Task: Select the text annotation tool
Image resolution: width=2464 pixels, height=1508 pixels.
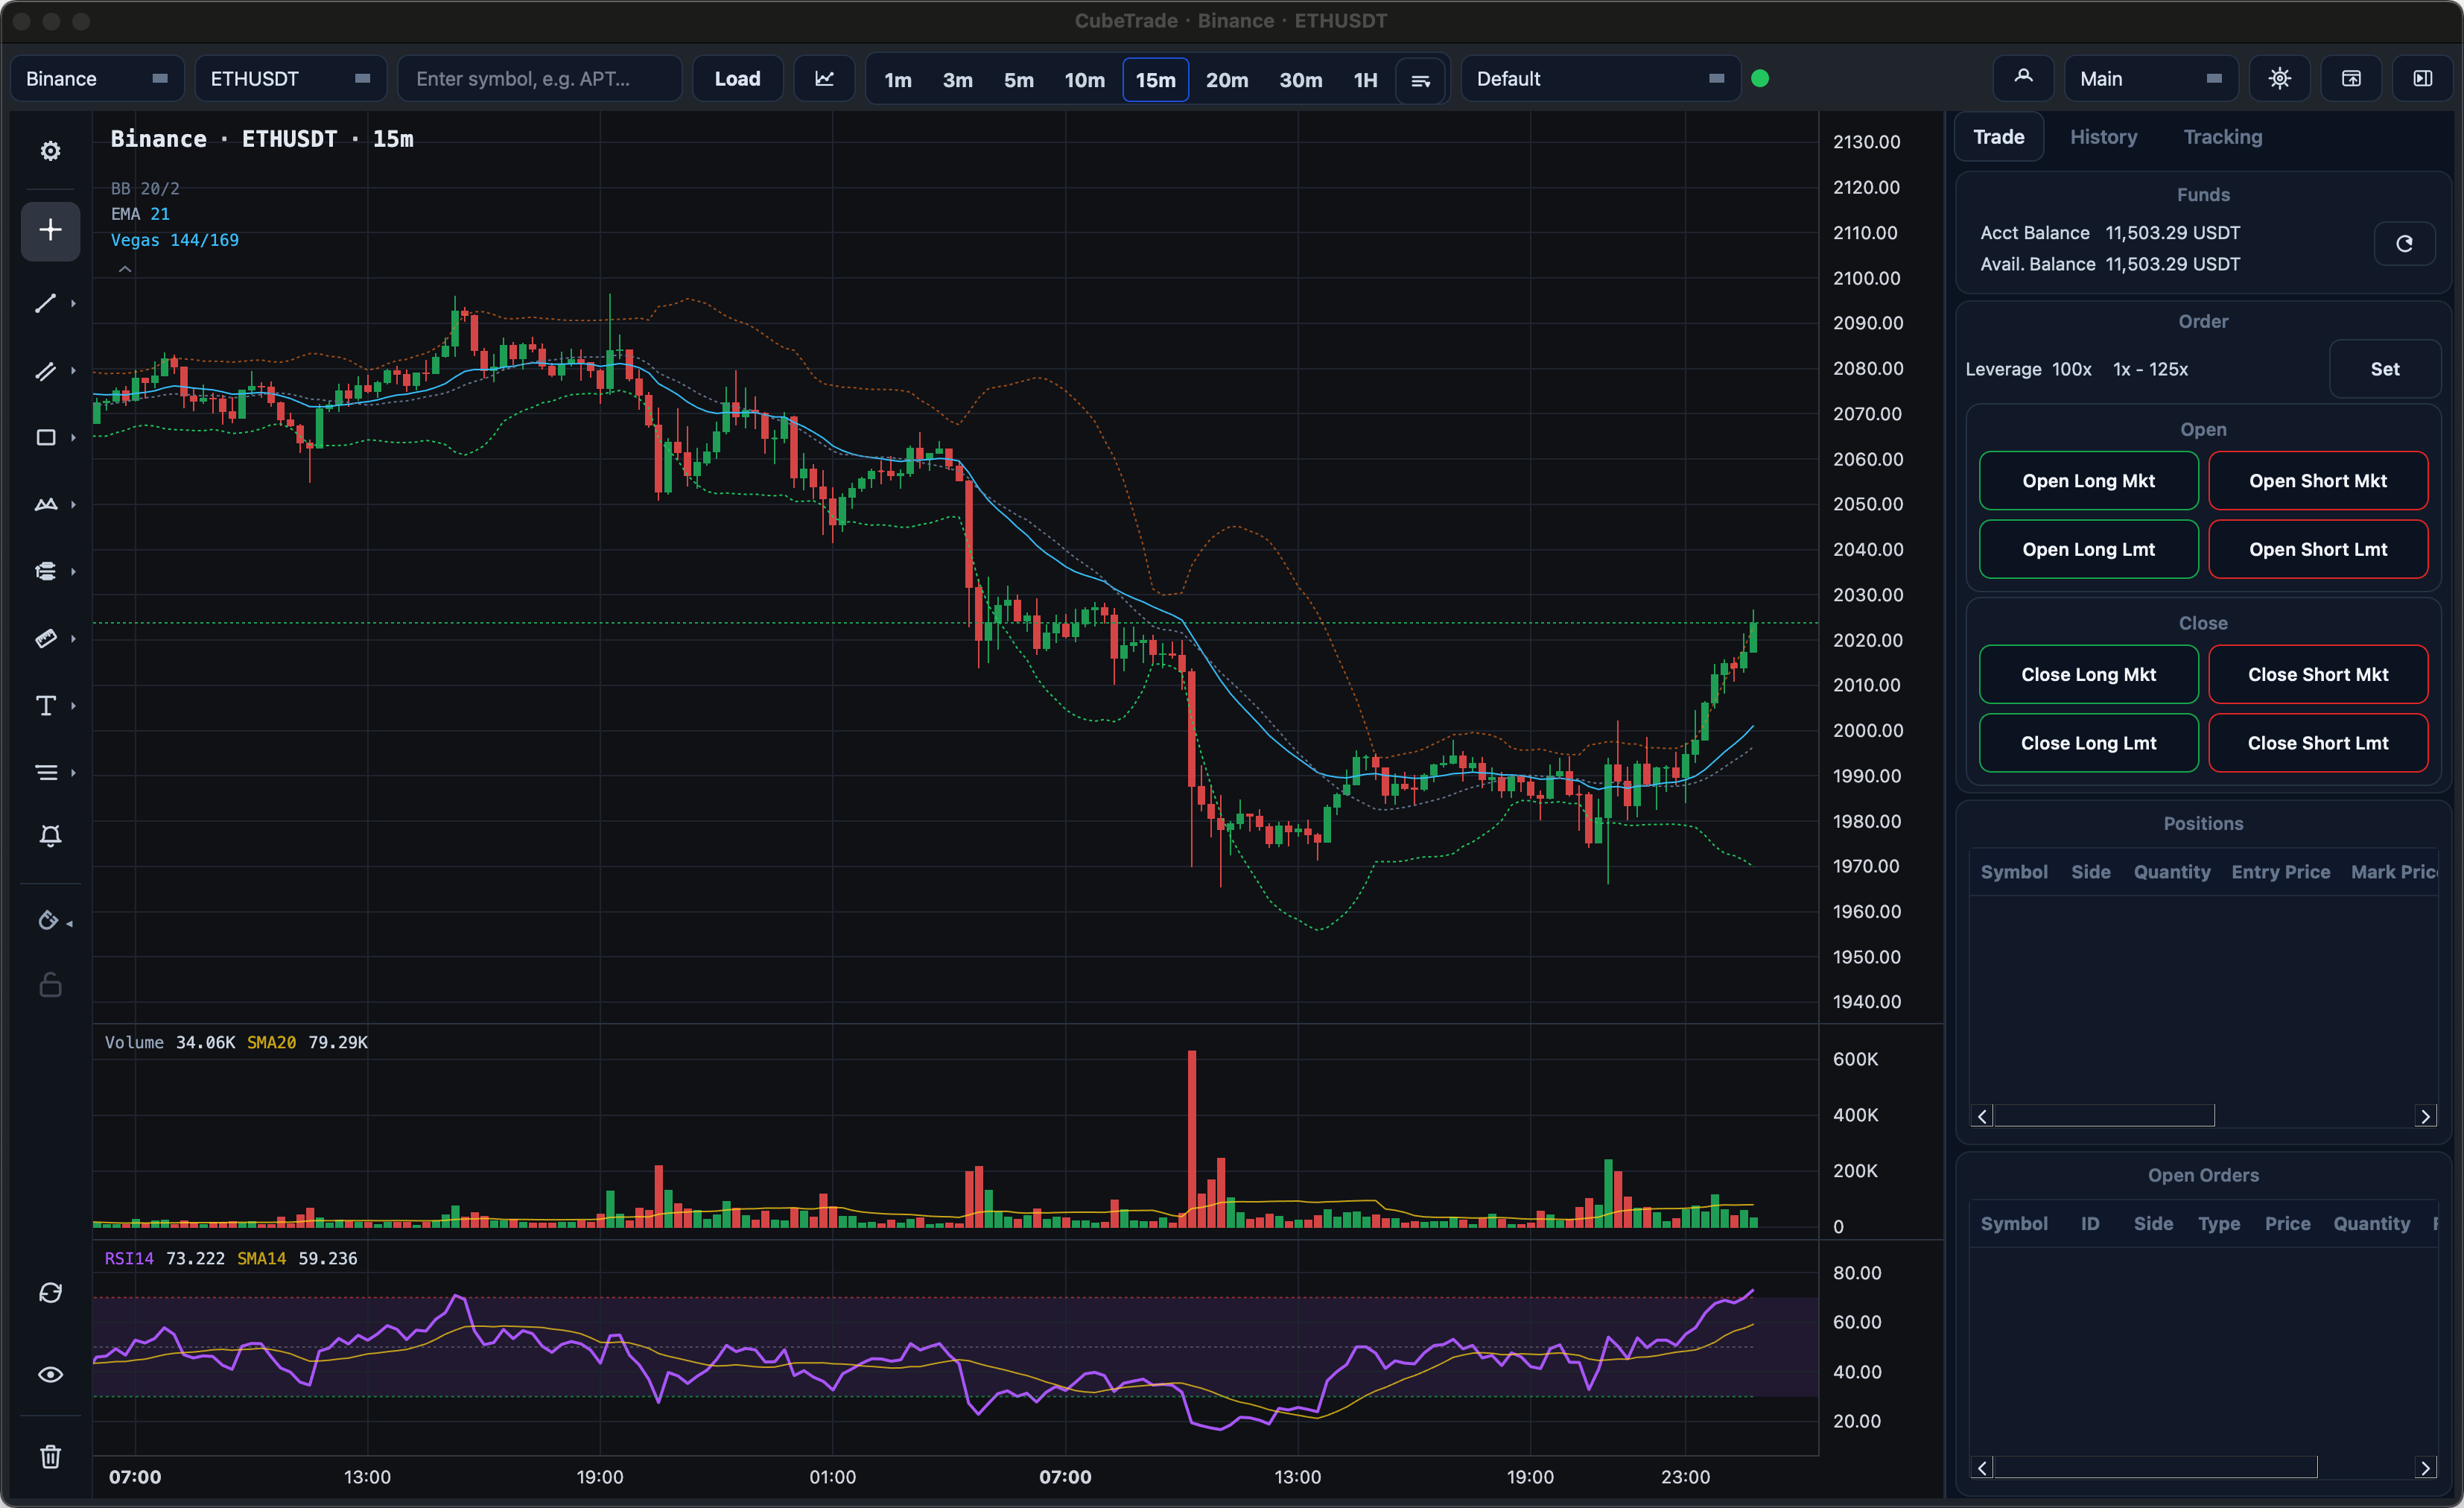Action: pos(46,705)
